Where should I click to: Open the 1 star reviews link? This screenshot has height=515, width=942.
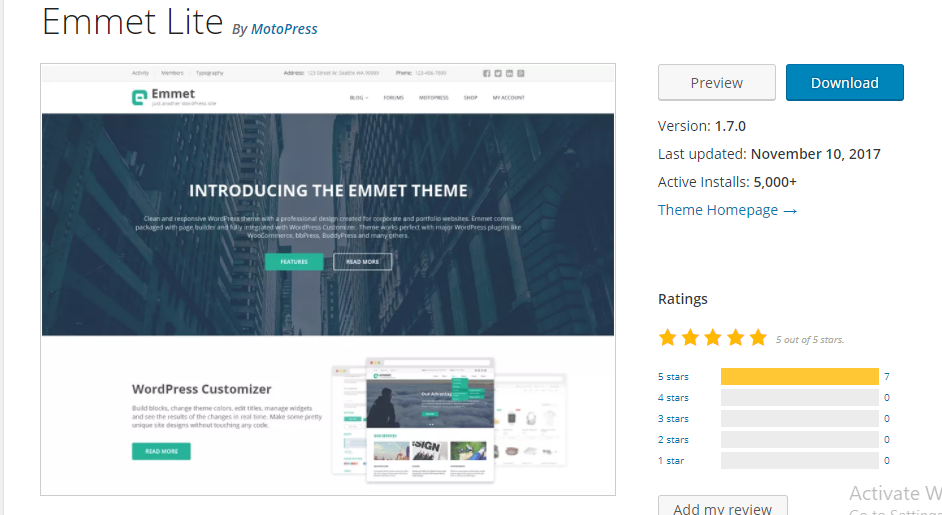671,461
